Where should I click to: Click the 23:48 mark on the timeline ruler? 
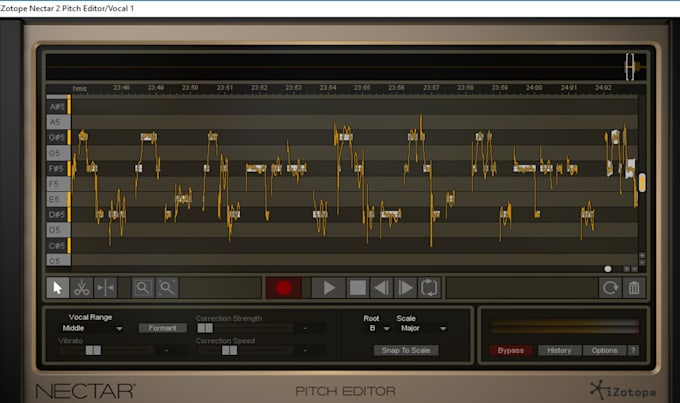point(121,88)
